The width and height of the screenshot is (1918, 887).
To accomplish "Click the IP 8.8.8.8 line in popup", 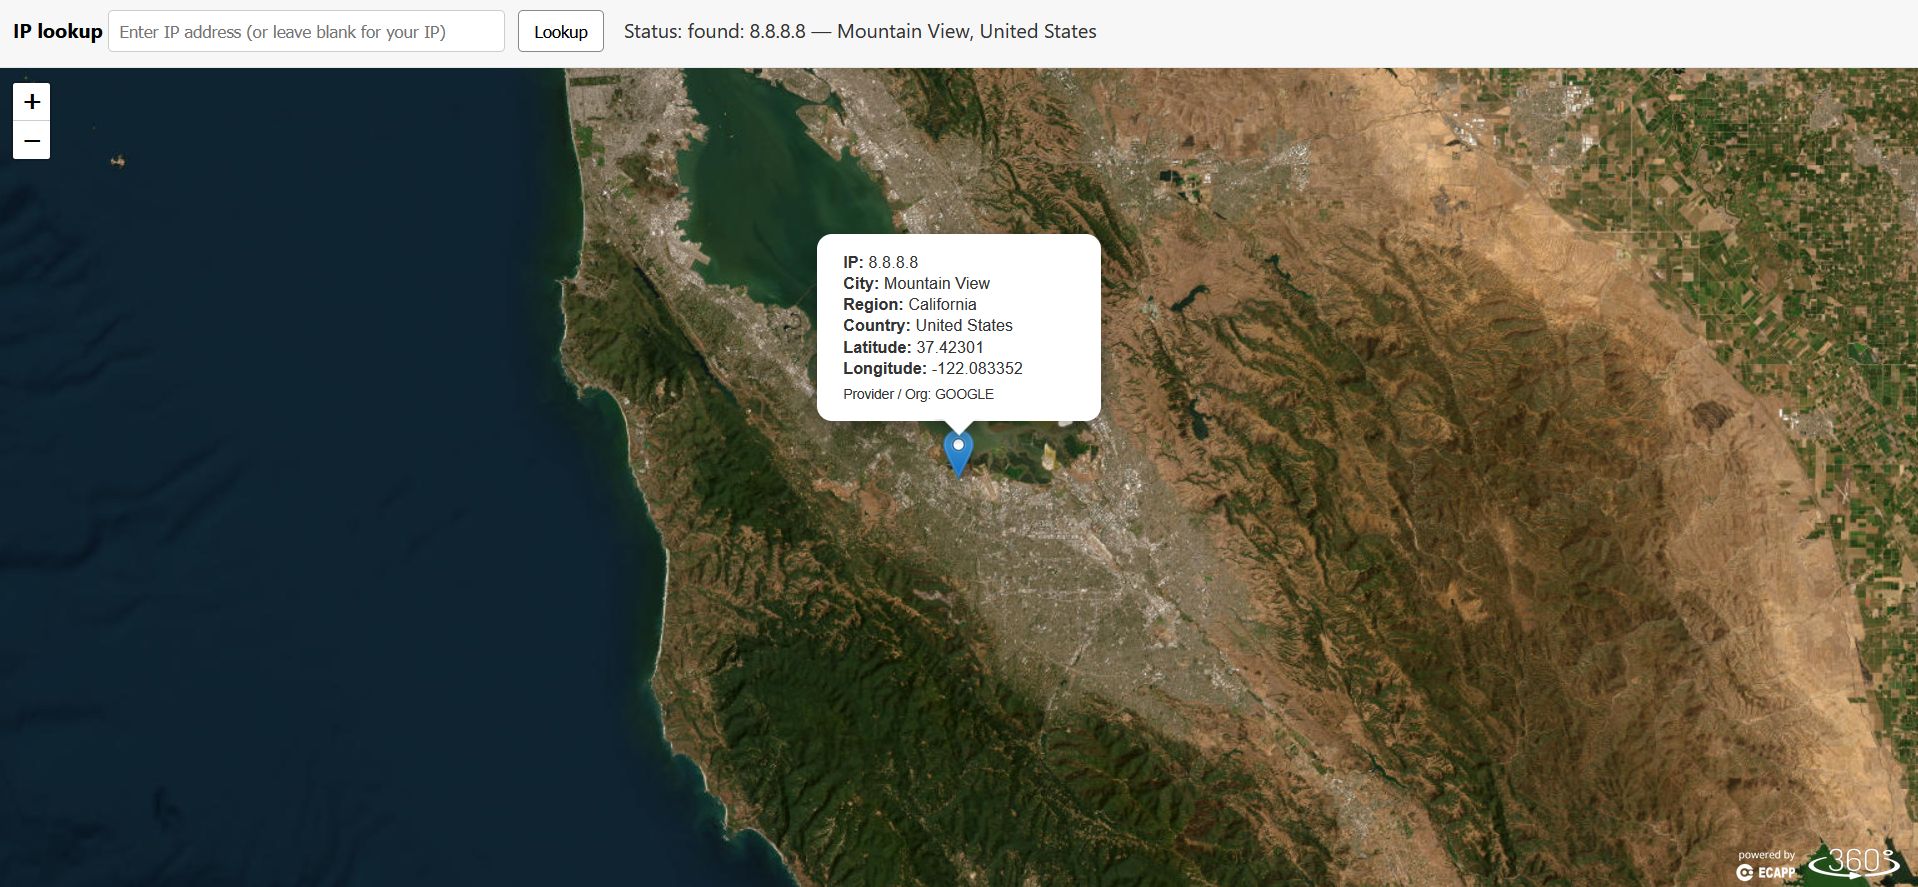I will click(x=880, y=262).
